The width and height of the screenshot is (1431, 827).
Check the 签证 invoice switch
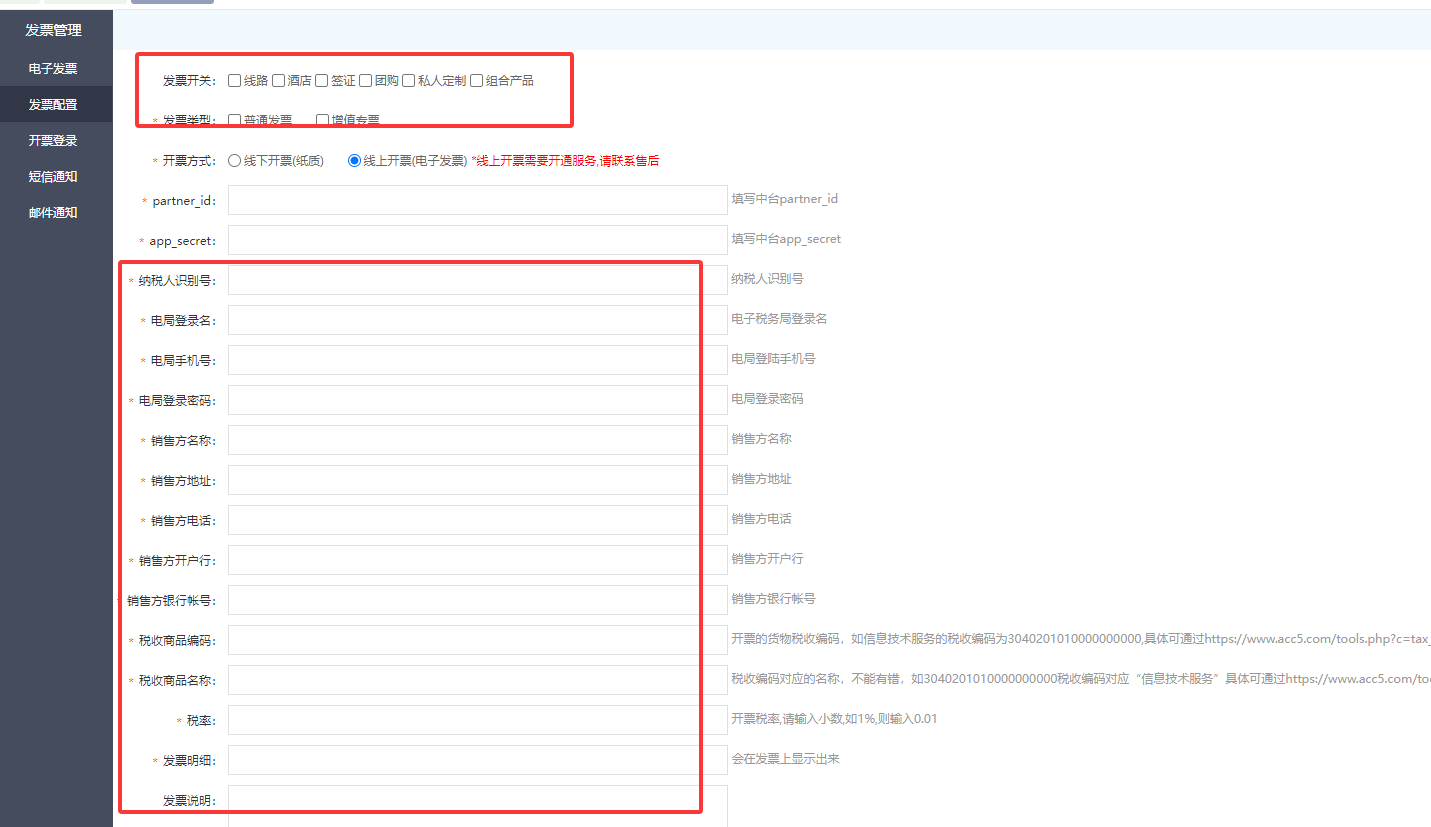322,81
